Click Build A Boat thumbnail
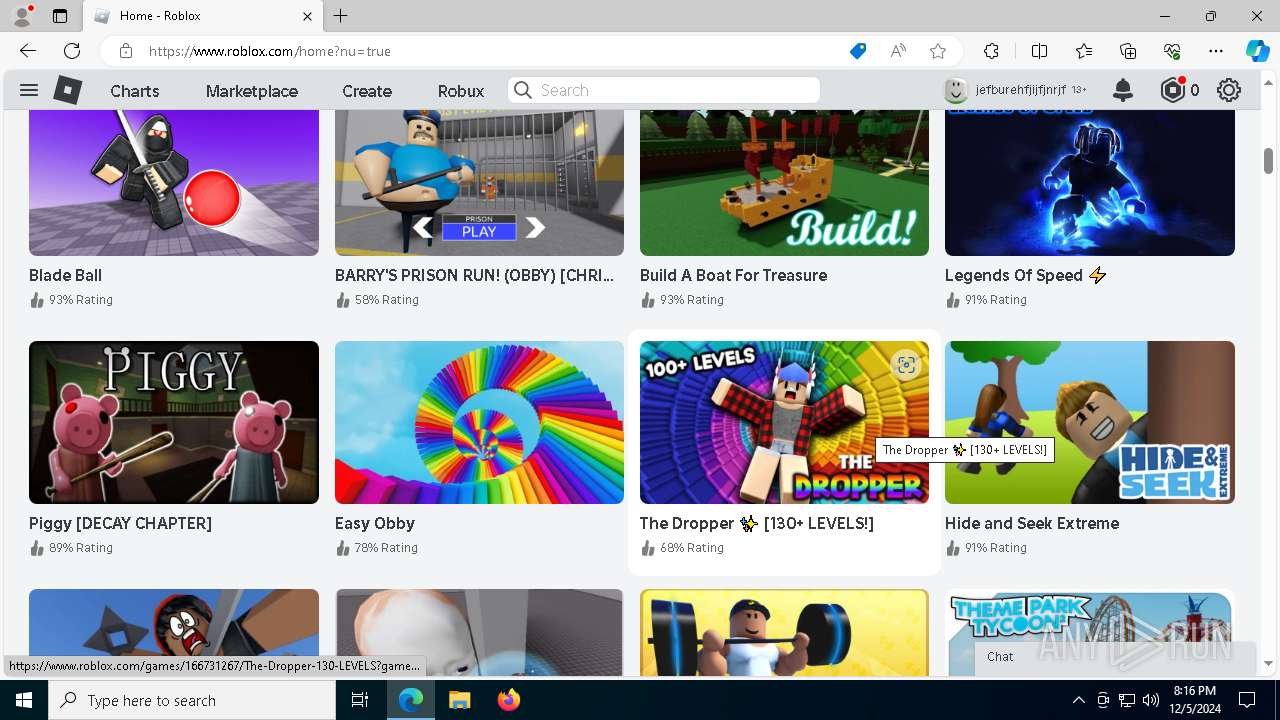This screenshot has height=720, width=1280. 784,183
